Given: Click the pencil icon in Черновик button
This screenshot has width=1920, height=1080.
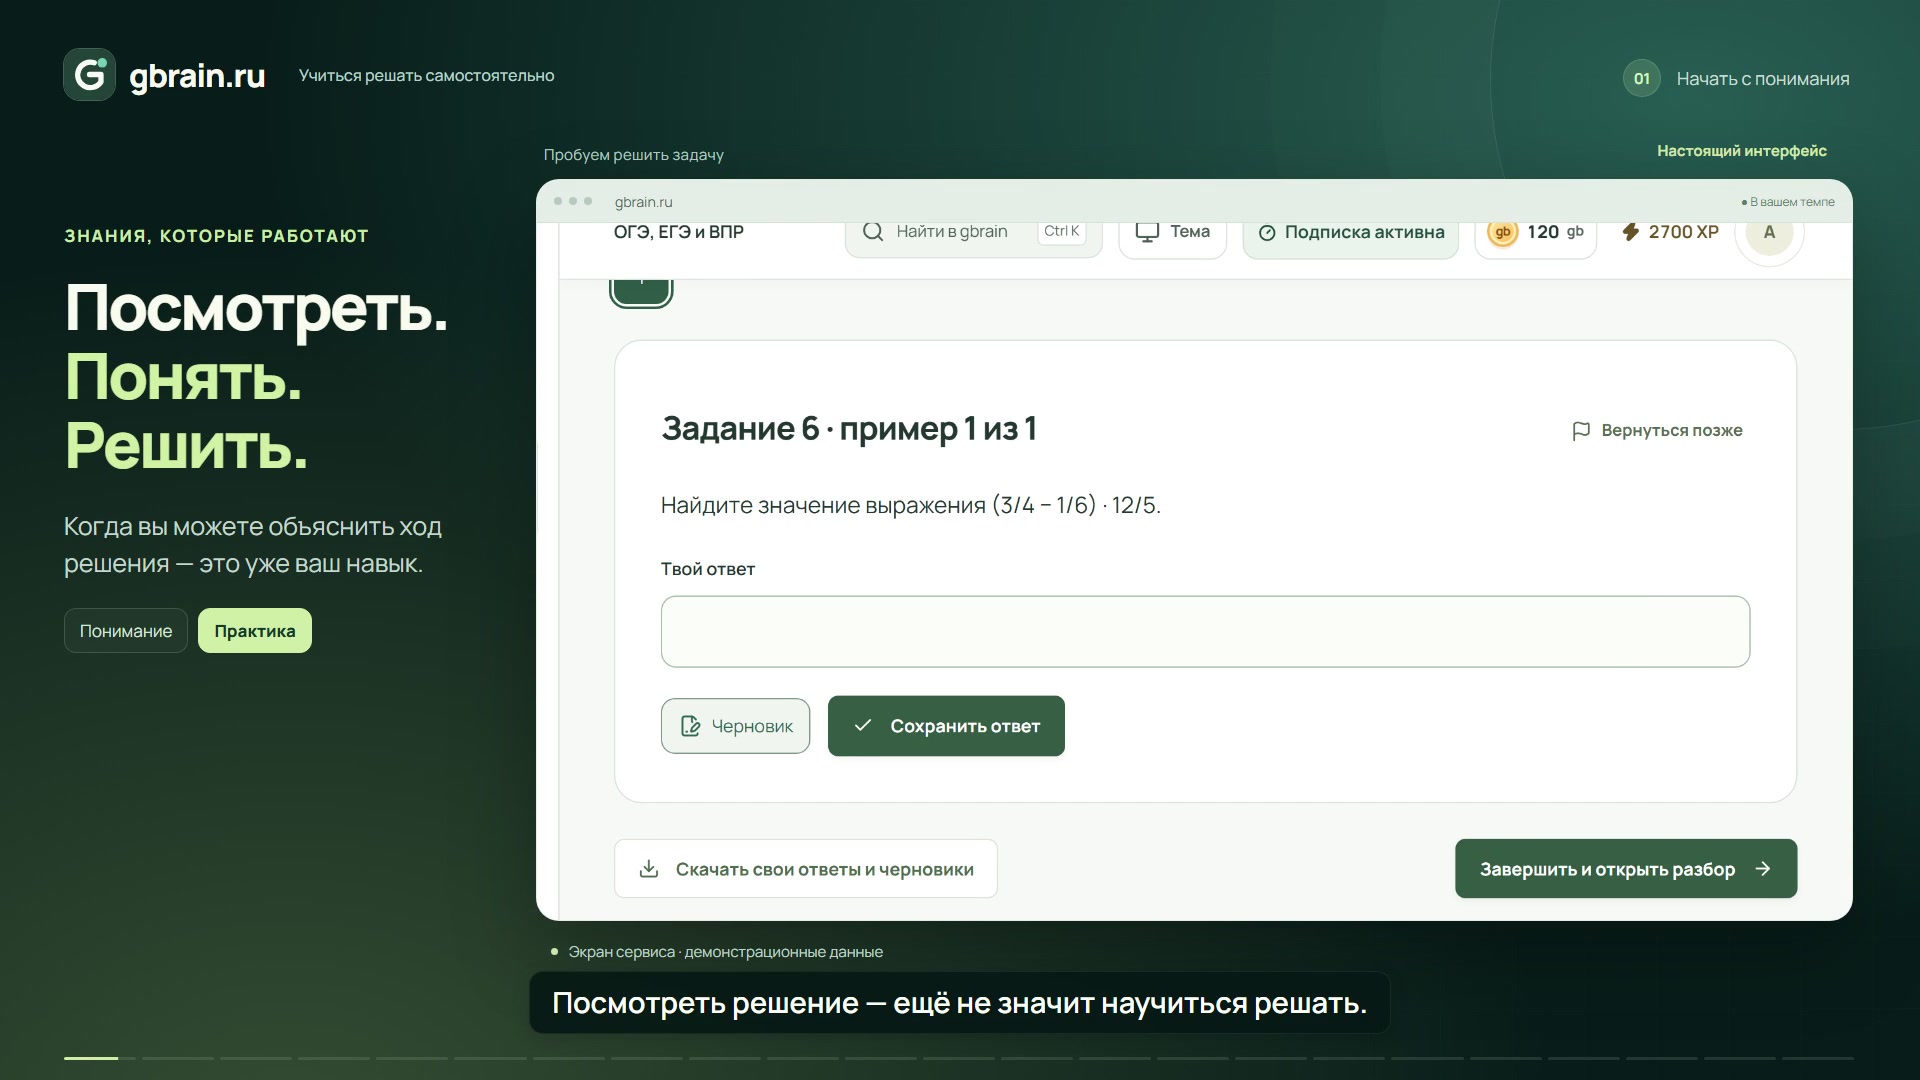Looking at the screenshot, I should click(690, 726).
